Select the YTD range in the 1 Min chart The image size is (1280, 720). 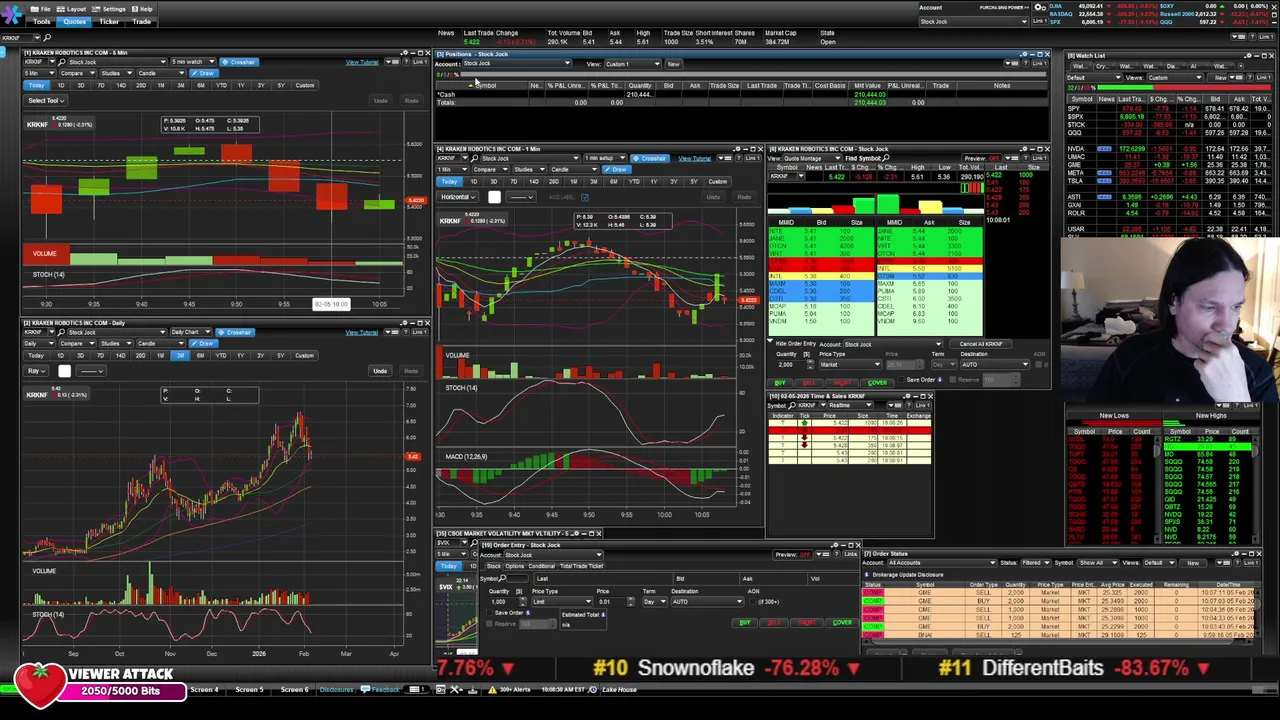point(633,181)
